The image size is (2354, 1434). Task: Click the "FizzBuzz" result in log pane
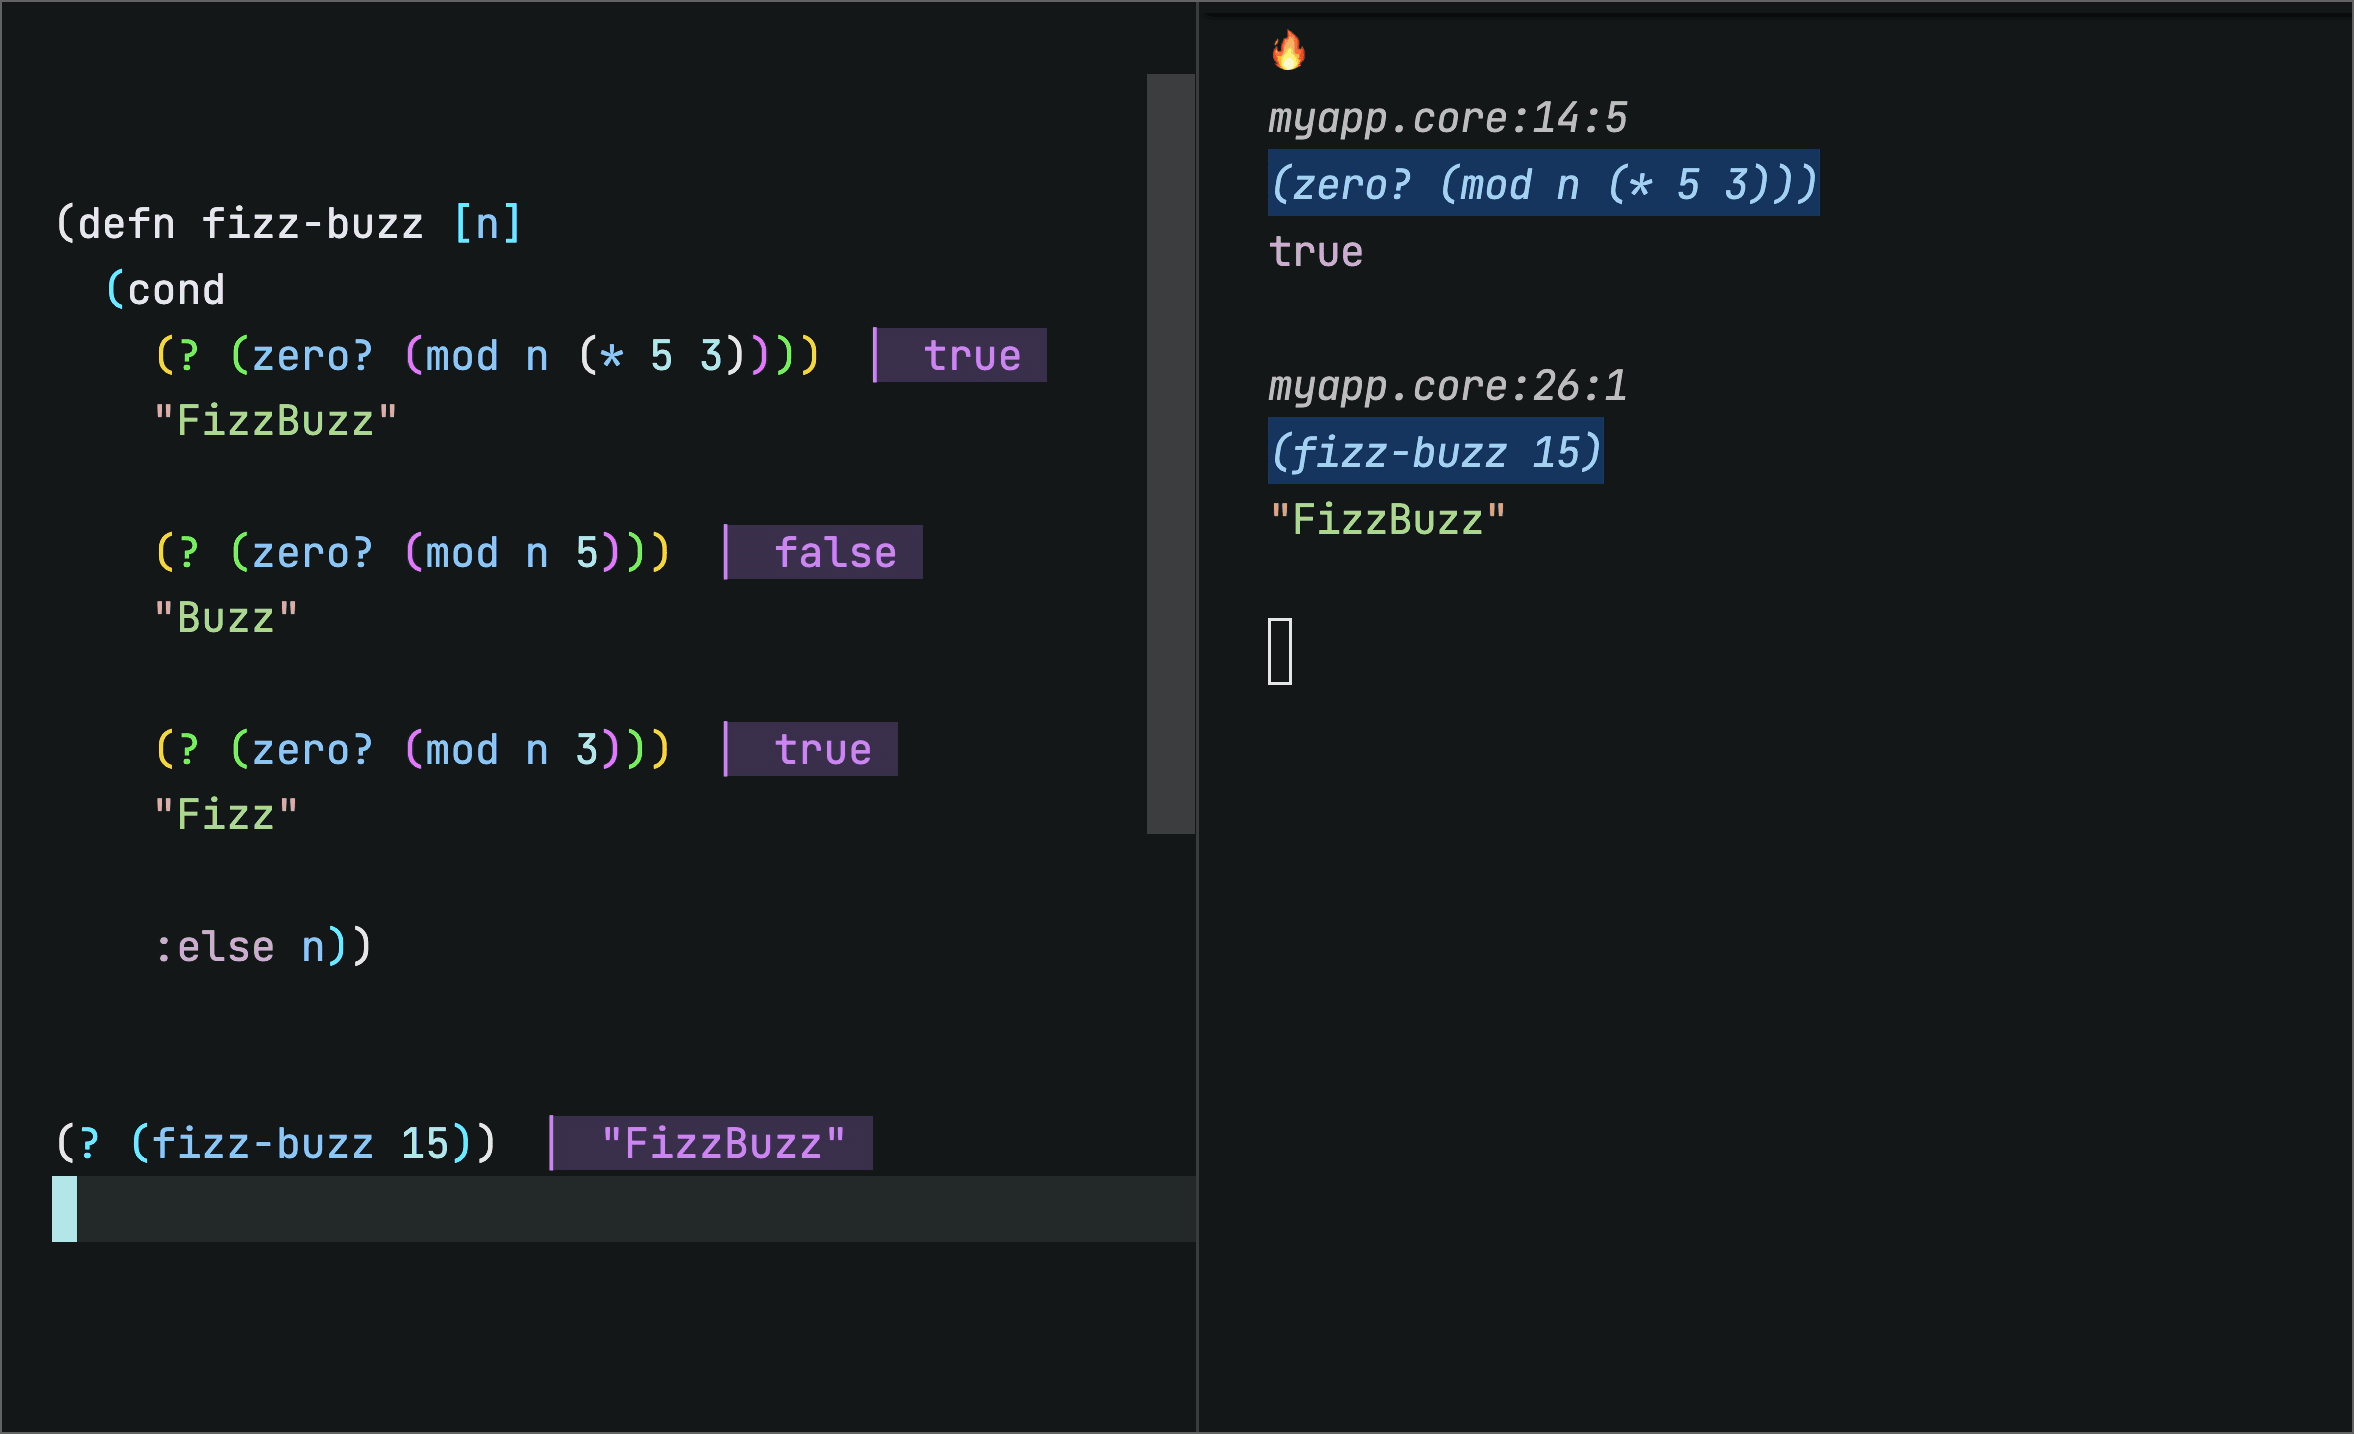[x=1387, y=520]
